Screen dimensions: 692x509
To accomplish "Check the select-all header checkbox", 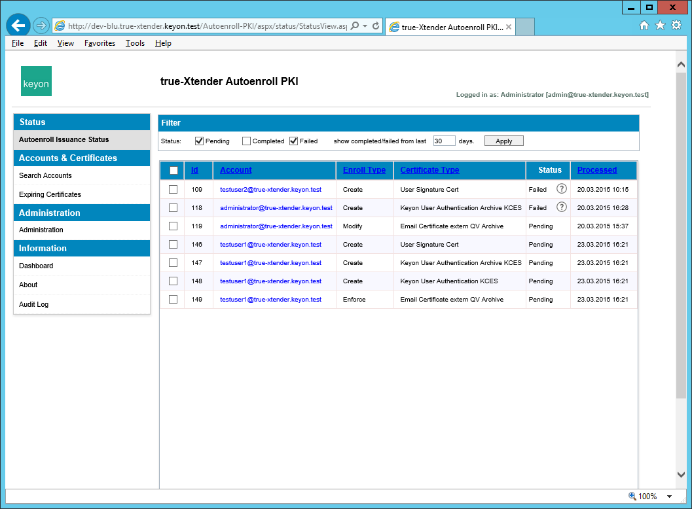I will (x=173, y=170).
